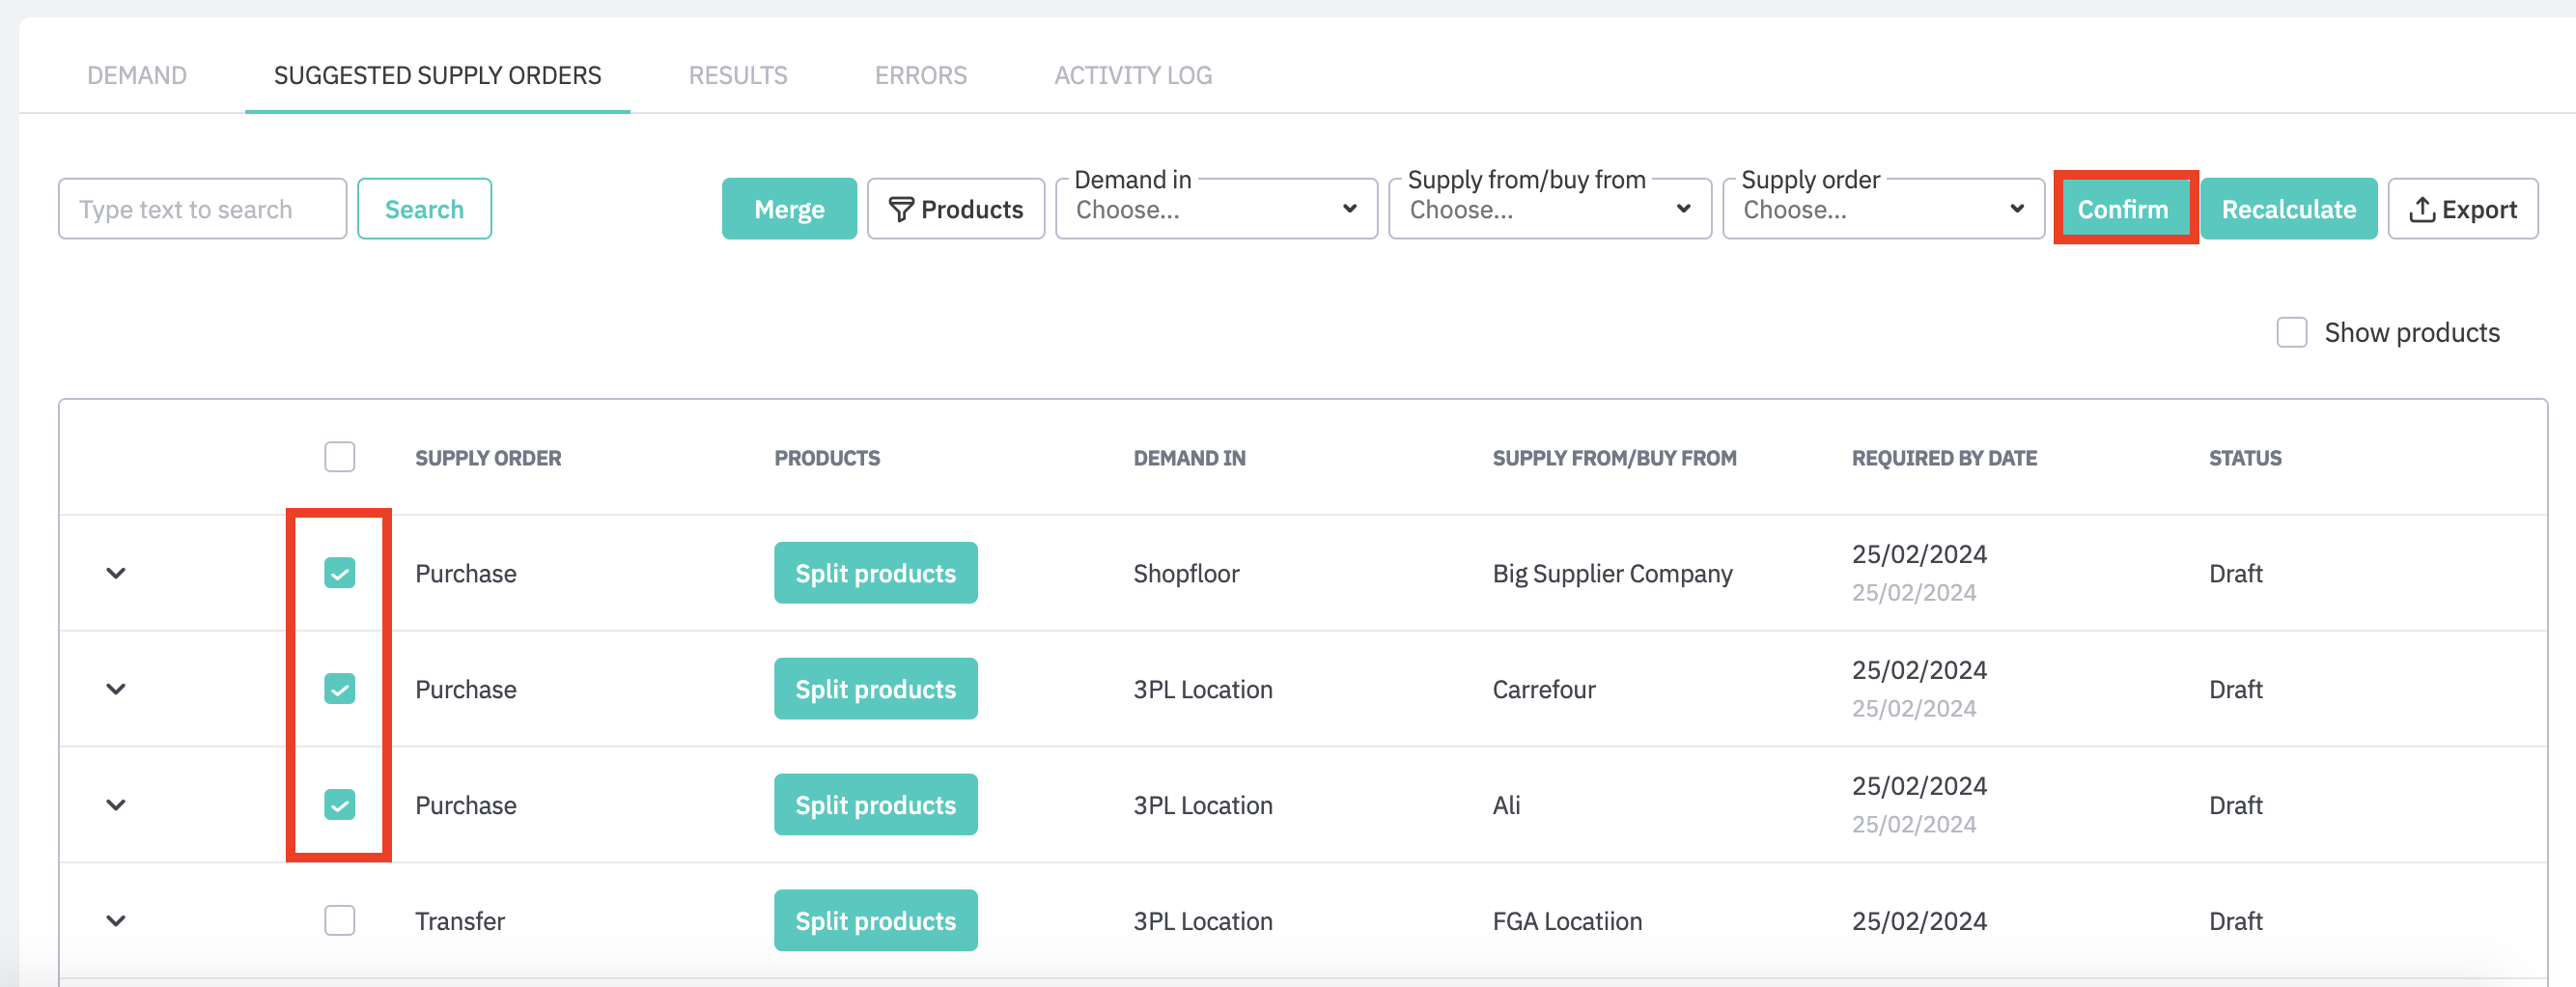The height and width of the screenshot is (987, 2576).
Task: Uncheck the Carrefour purchase order checkbox
Action: click(x=340, y=689)
